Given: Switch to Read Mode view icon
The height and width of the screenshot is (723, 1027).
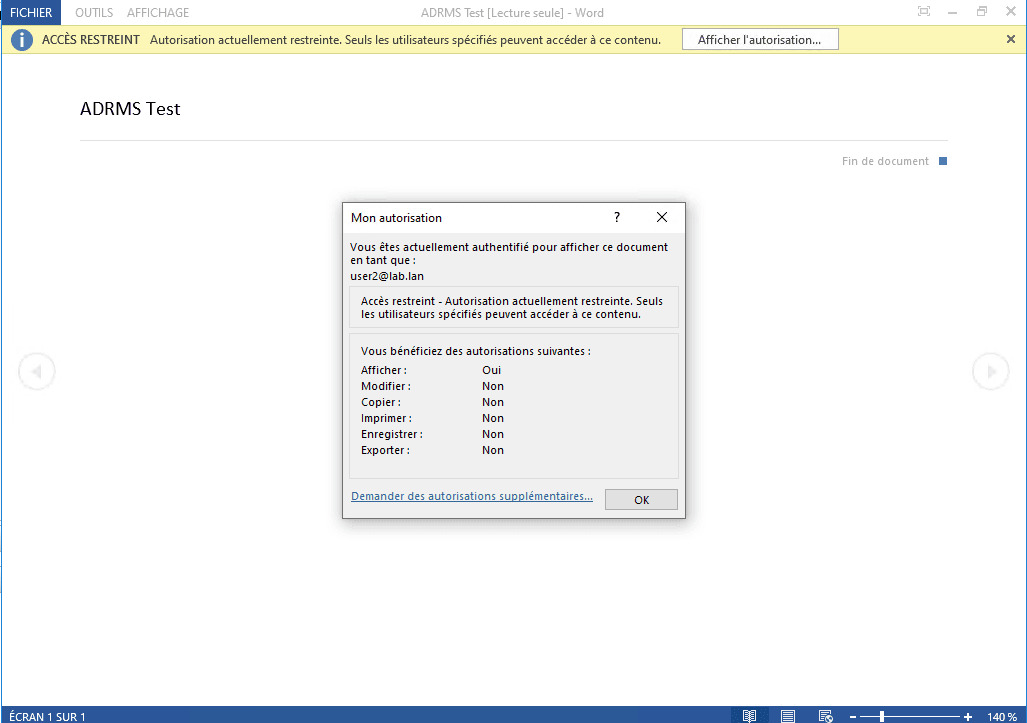Looking at the screenshot, I should coord(749,716).
